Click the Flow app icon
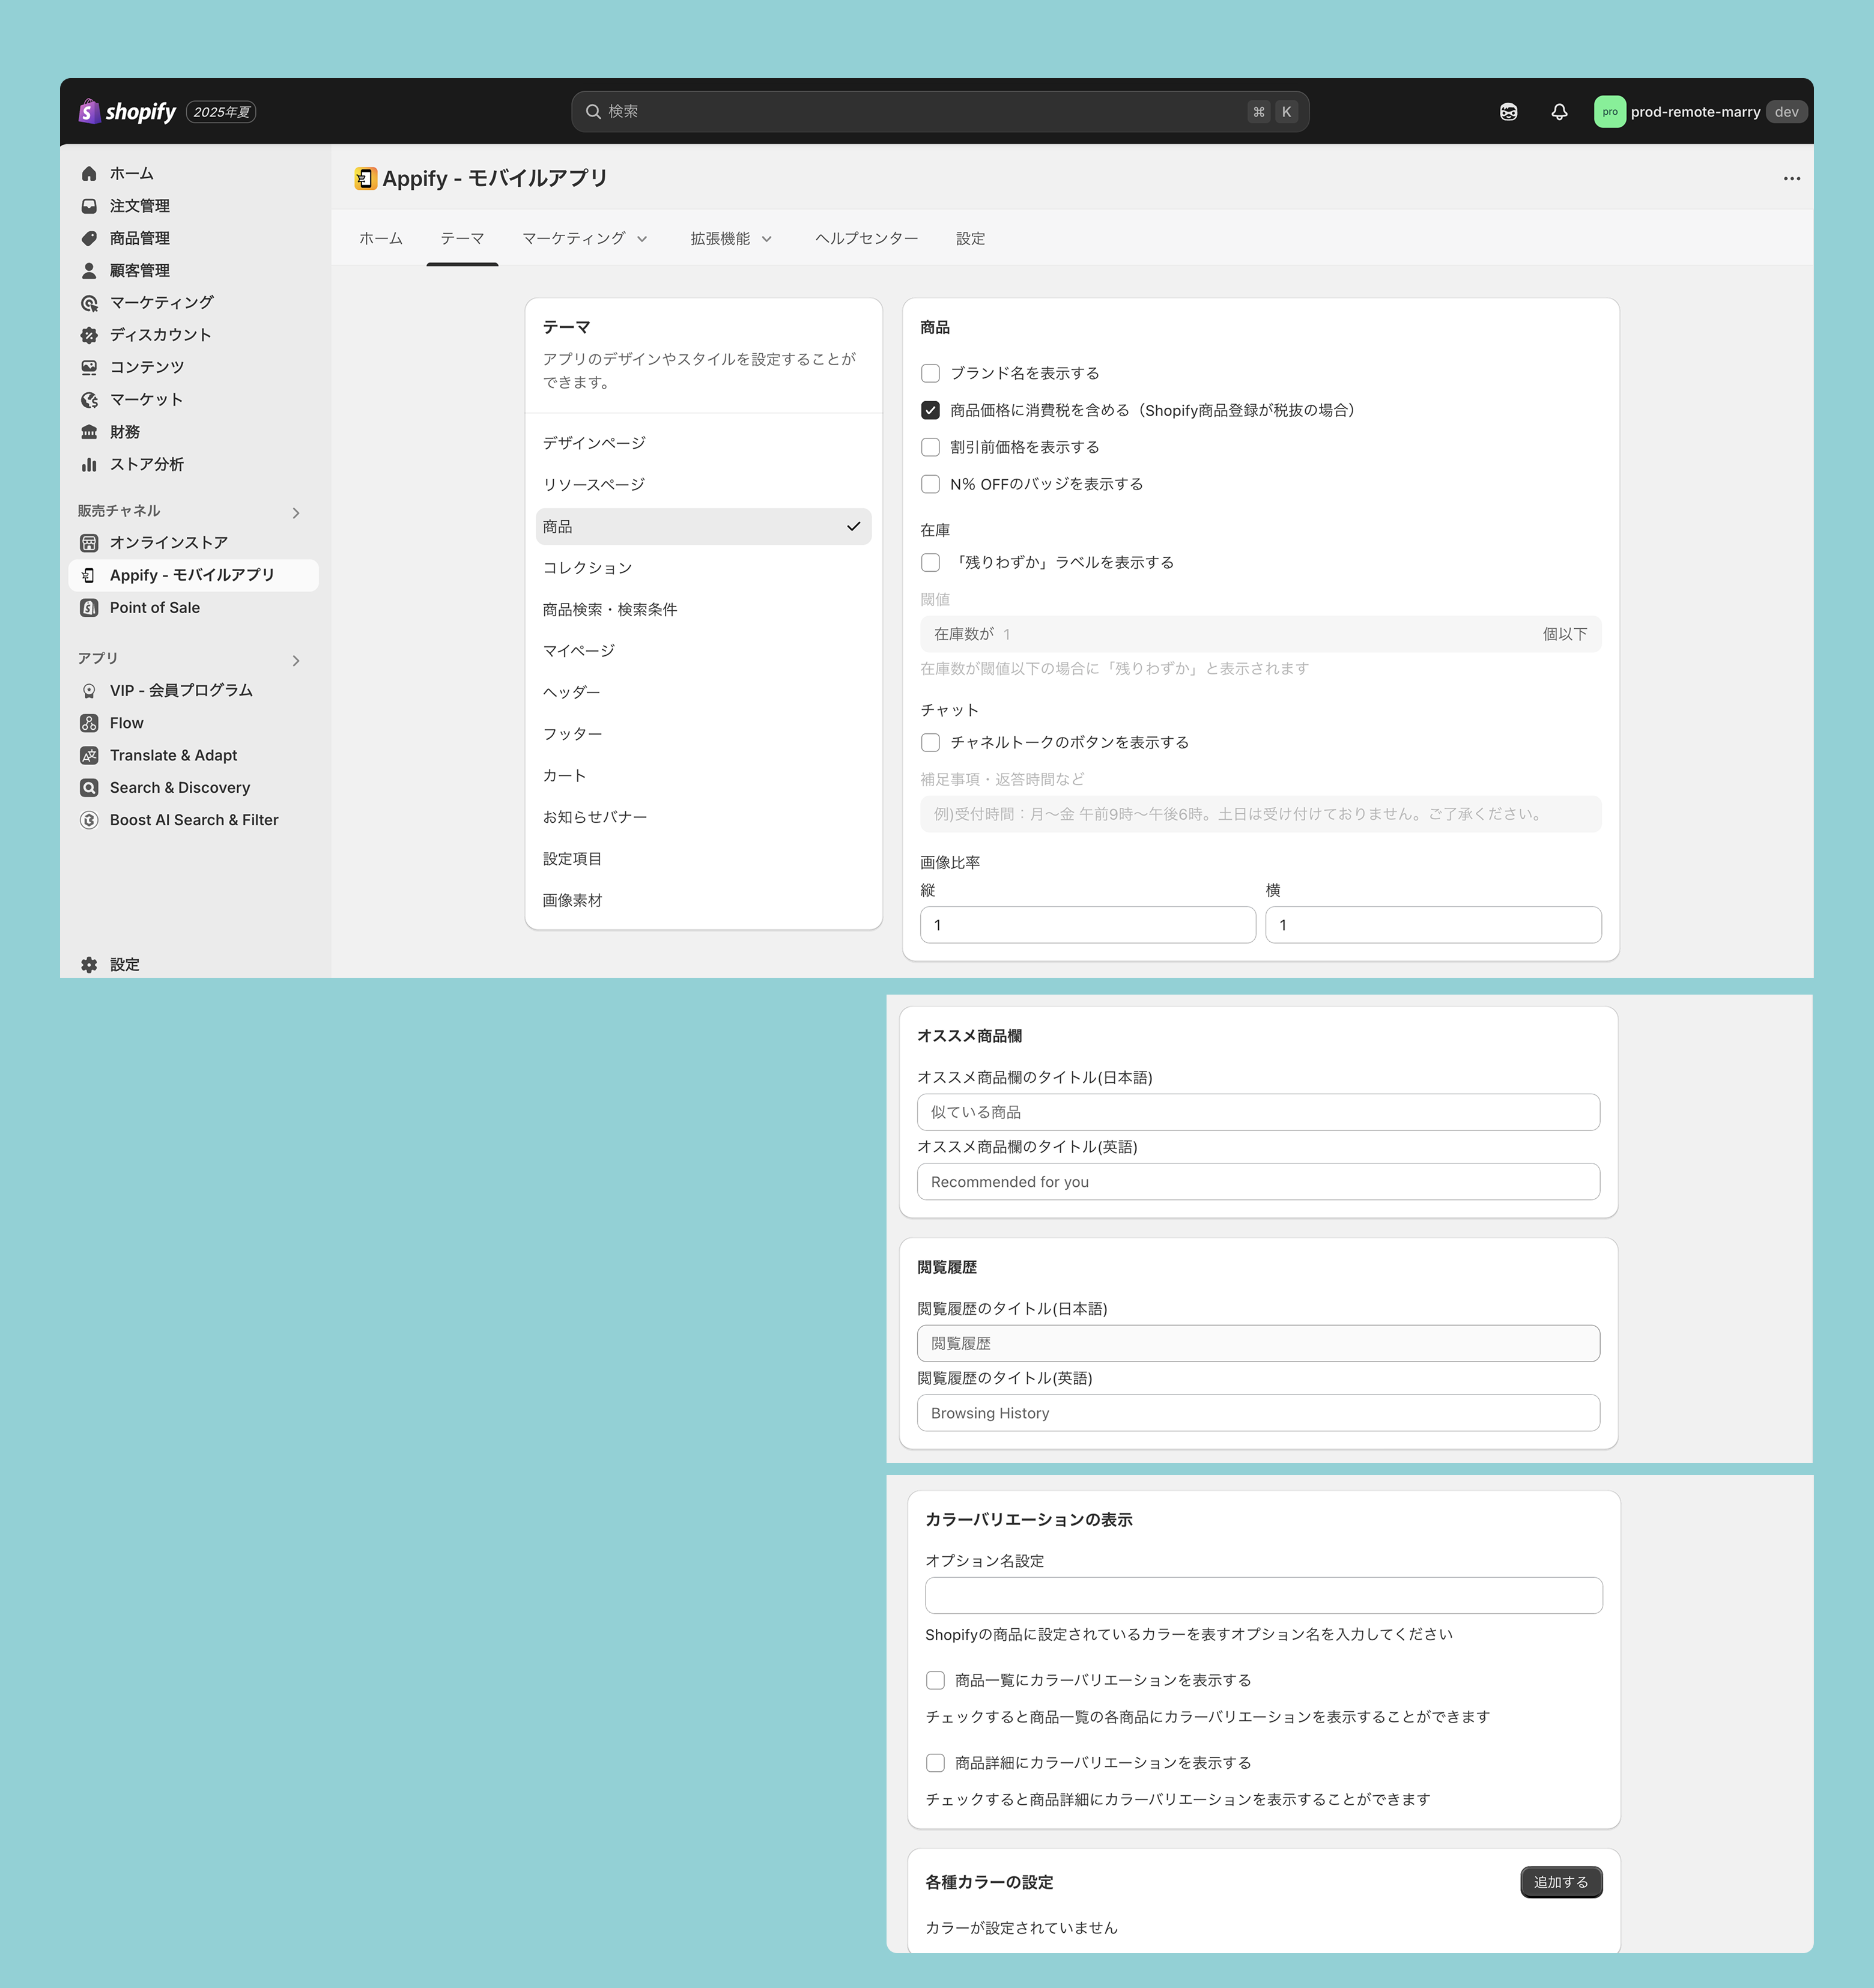 89,723
